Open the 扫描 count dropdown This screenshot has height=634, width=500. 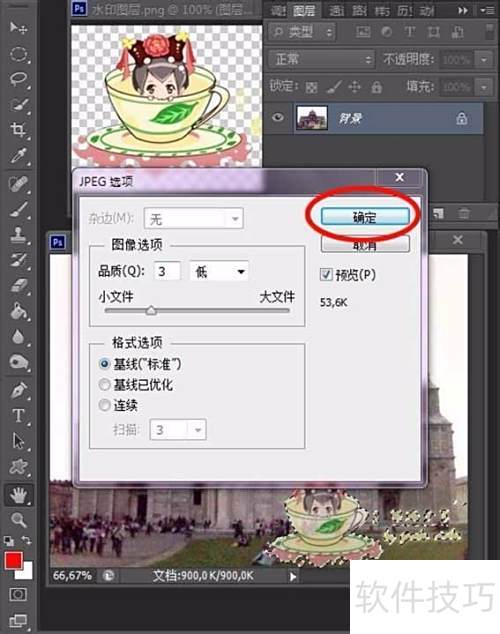click(x=178, y=429)
